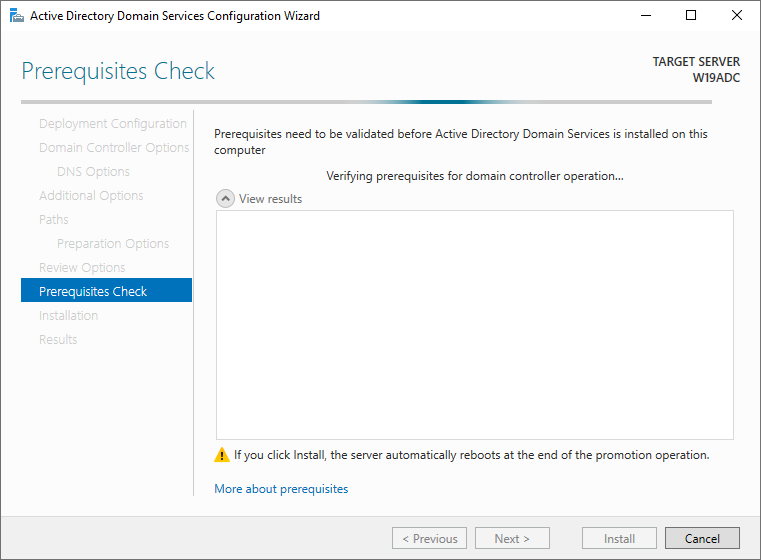Screen dimensions: 761x560
Task: Click the yellow warning triangle icon
Action: pos(222,455)
